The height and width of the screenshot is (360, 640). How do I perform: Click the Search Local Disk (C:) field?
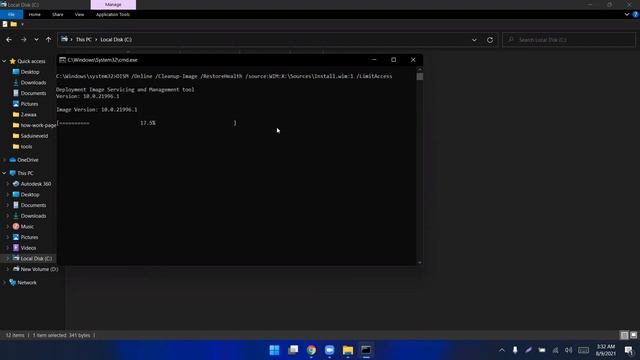(x=569, y=40)
